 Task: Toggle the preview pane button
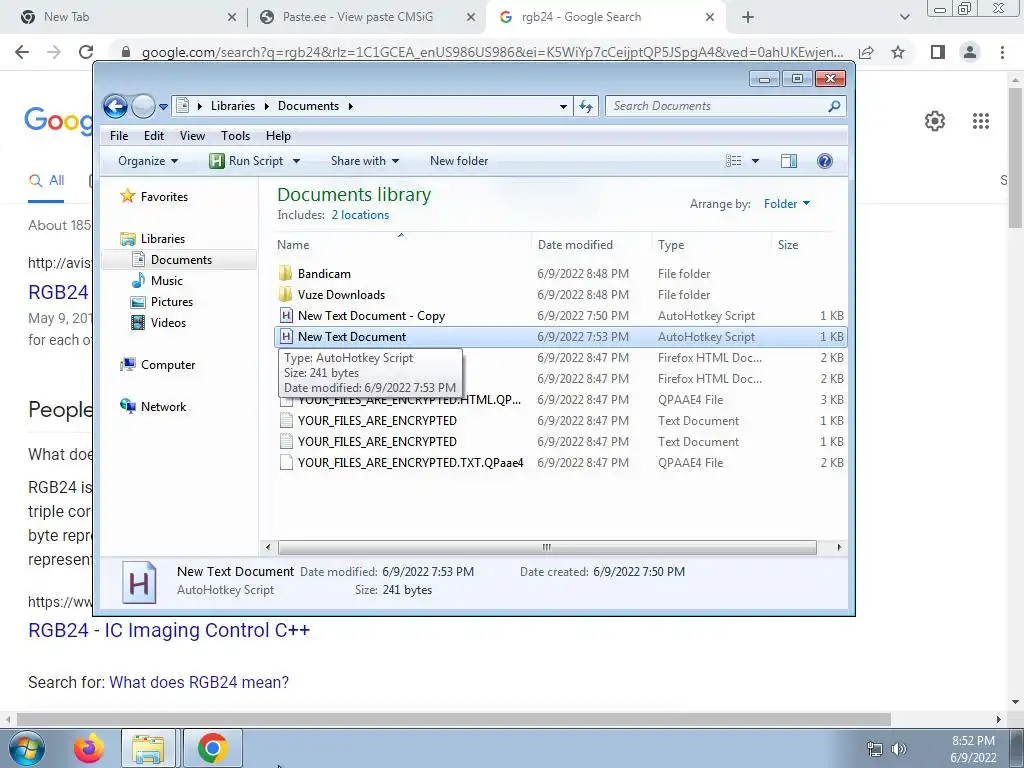click(x=789, y=161)
